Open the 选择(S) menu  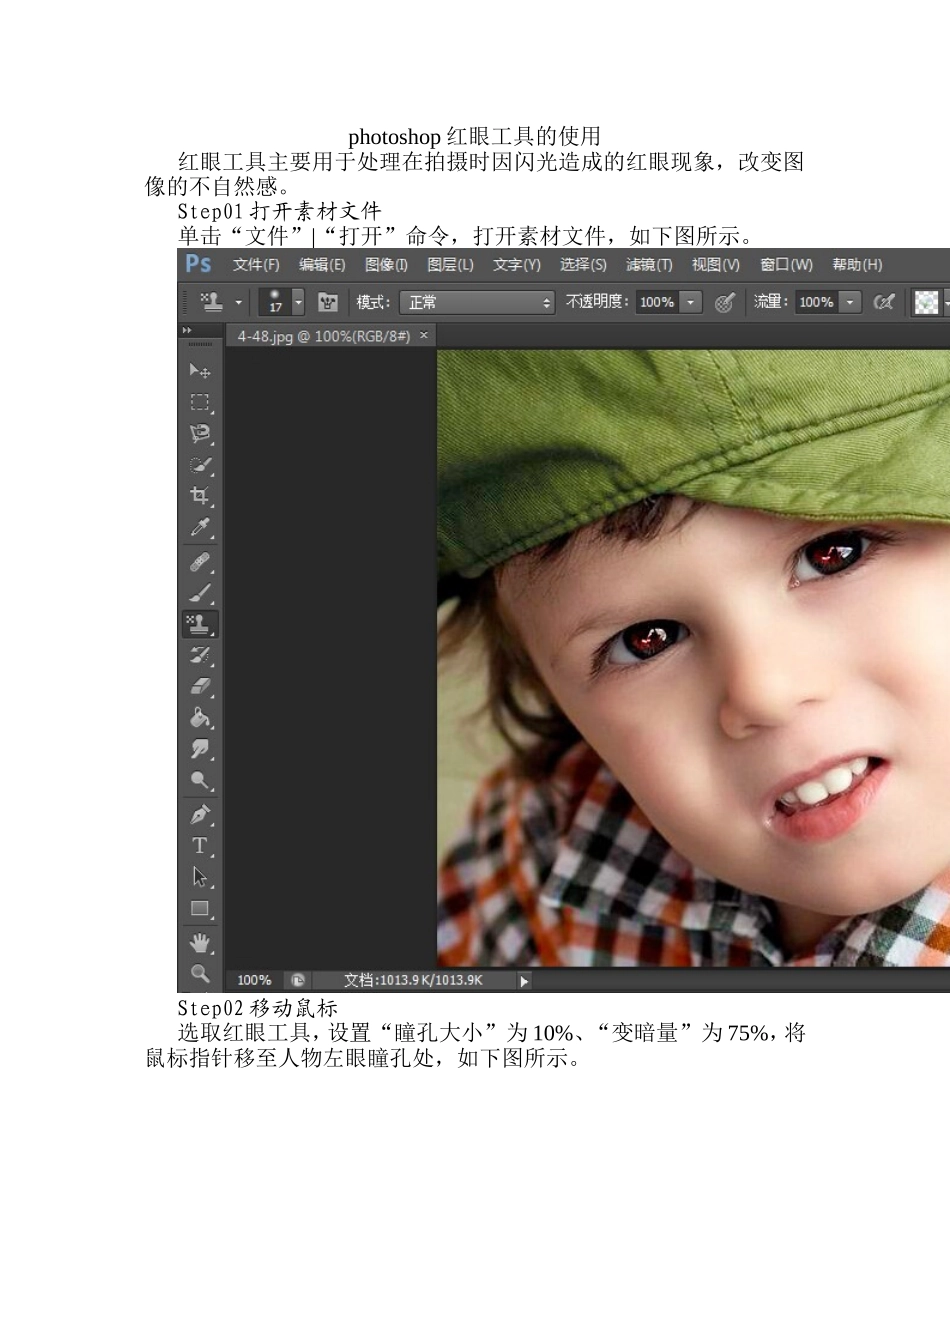click(x=583, y=265)
